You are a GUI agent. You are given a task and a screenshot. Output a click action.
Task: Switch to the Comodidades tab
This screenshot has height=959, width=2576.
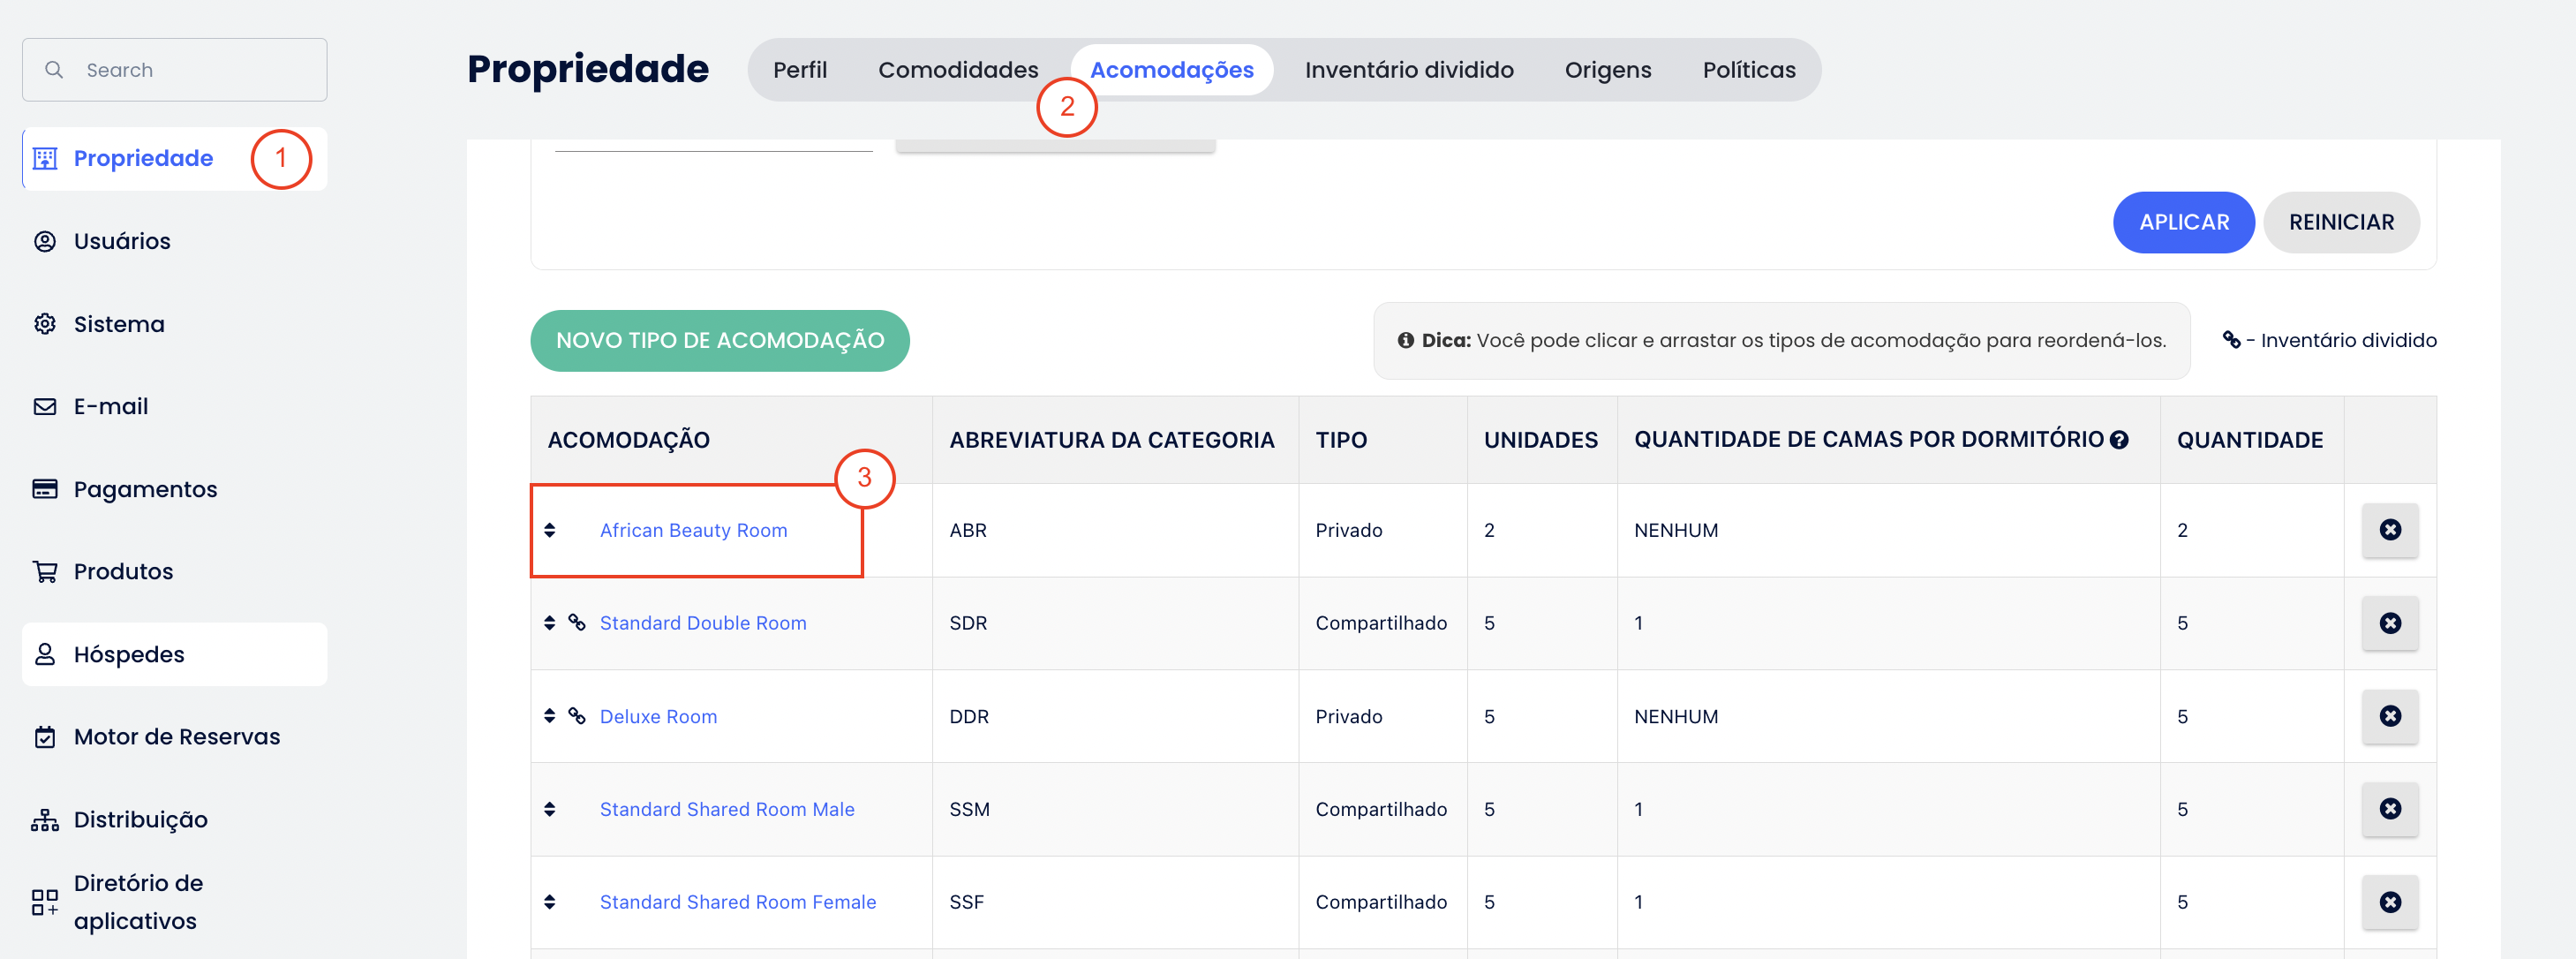click(957, 70)
